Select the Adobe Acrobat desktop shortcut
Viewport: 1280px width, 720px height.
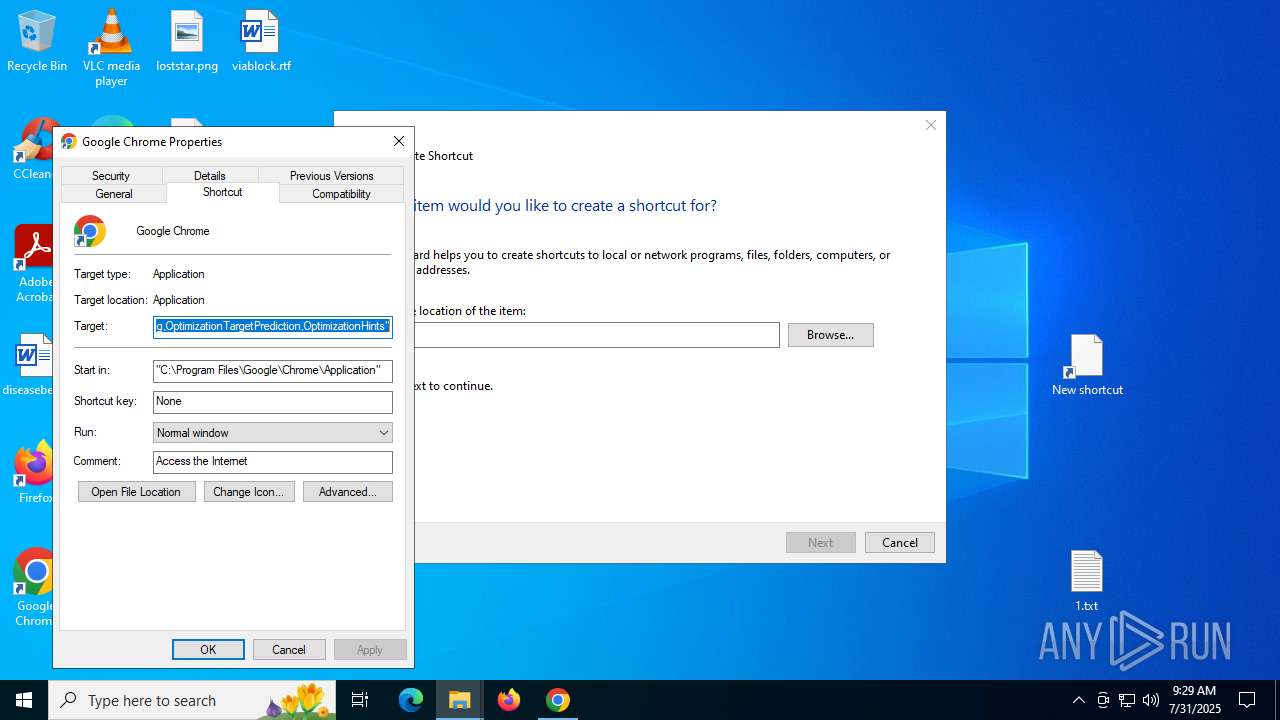coord(33,264)
